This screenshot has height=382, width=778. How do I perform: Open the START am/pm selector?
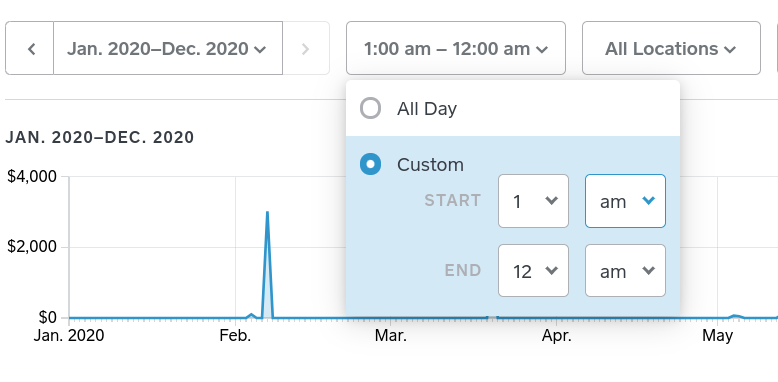click(x=625, y=201)
